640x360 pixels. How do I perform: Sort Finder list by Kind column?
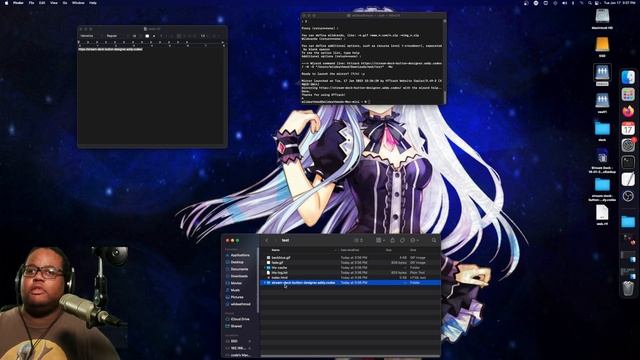pyautogui.click(x=413, y=250)
